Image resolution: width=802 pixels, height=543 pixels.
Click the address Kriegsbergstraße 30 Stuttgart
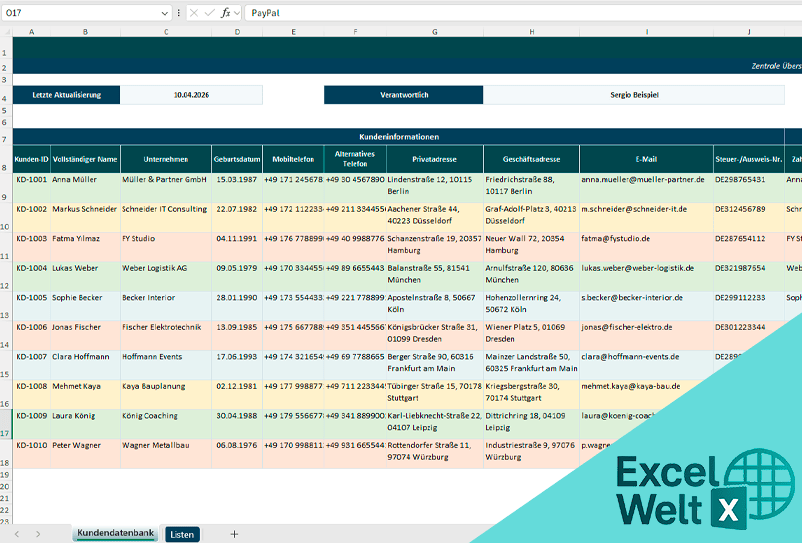(531, 395)
